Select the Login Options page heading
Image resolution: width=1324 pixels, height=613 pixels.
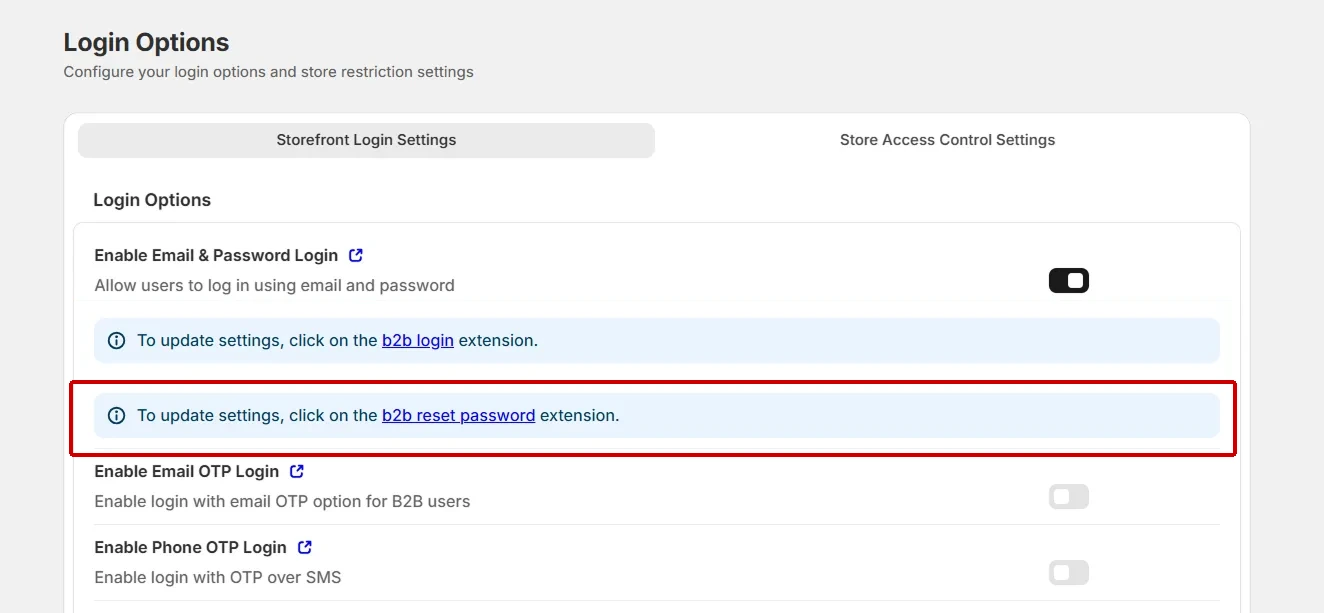click(146, 42)
